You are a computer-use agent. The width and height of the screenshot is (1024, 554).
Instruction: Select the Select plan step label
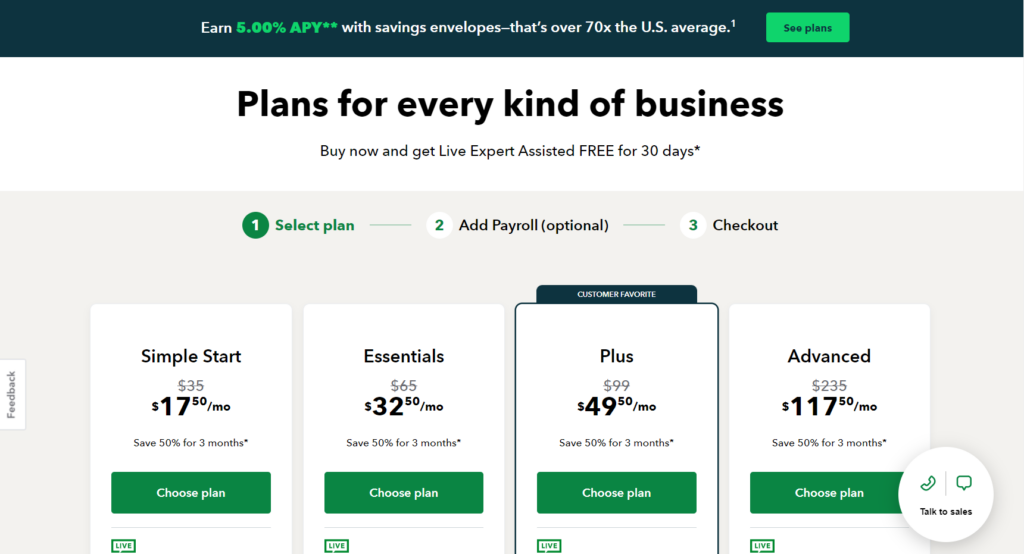pos(315,225)
